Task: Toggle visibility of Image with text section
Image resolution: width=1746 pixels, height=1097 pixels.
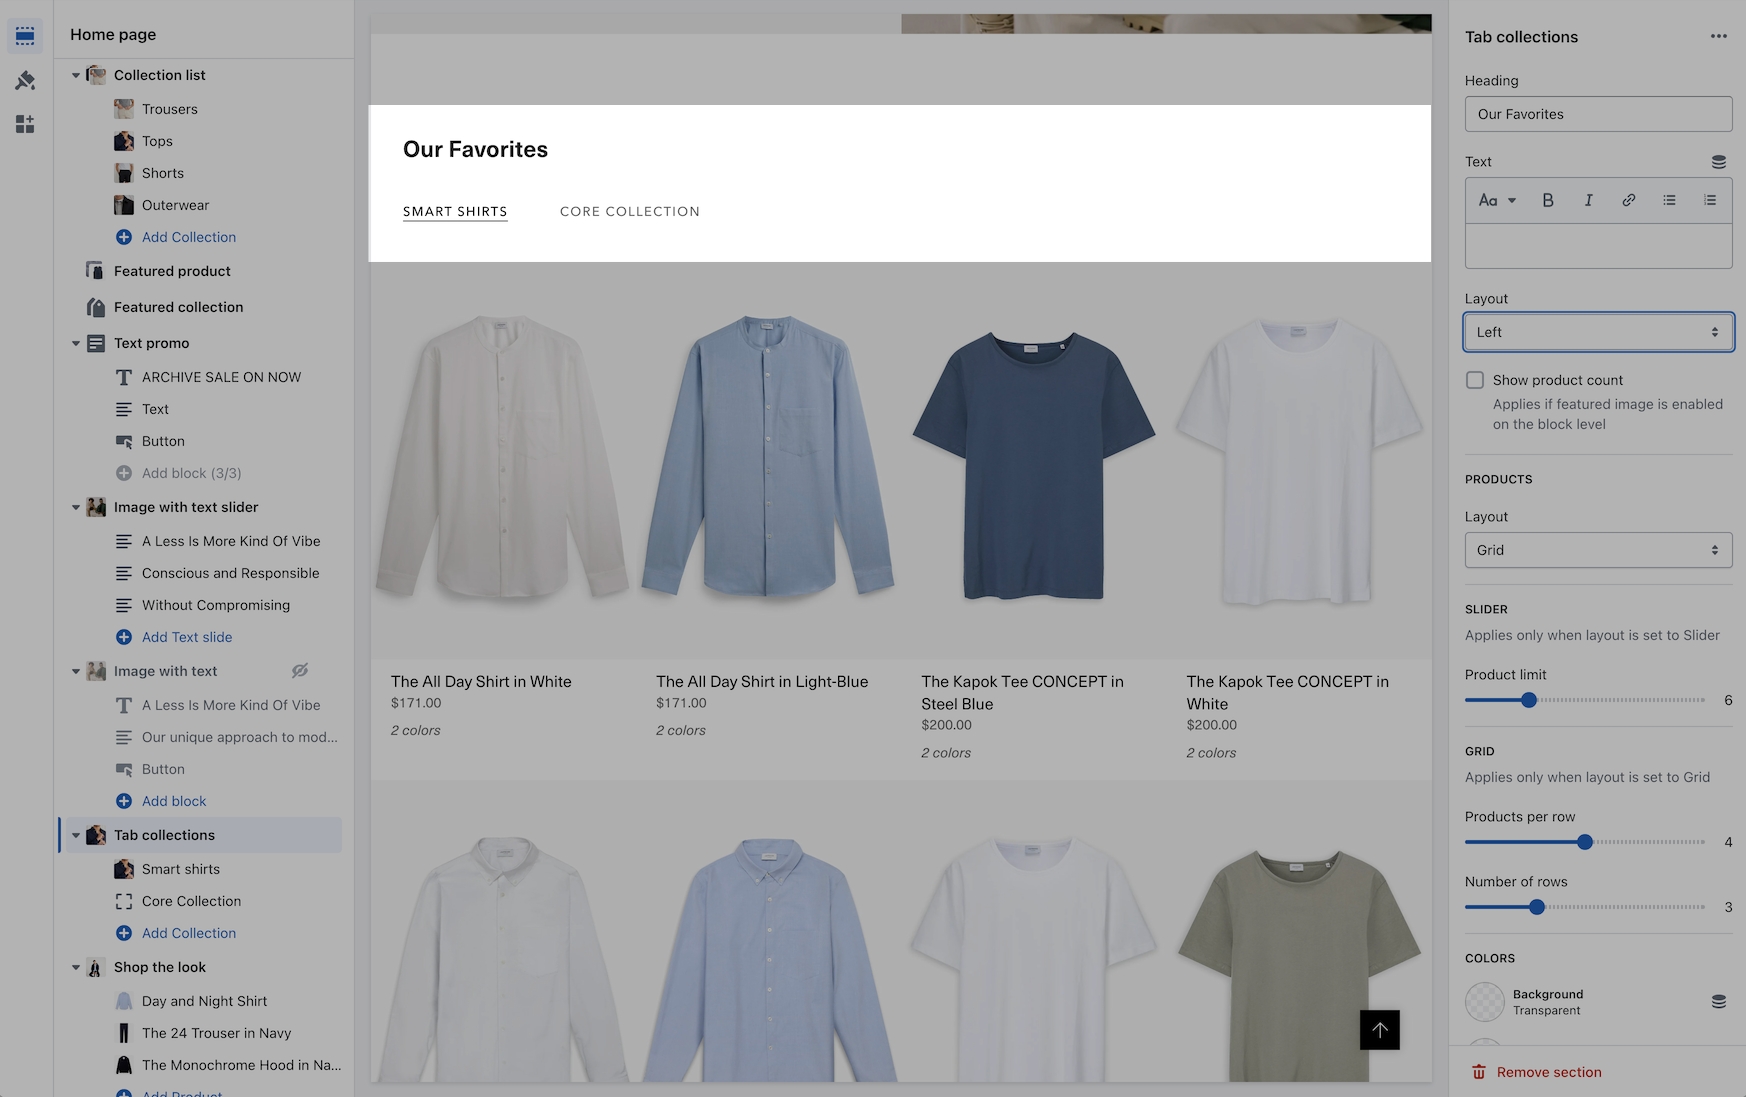Action: pos(299,671)
